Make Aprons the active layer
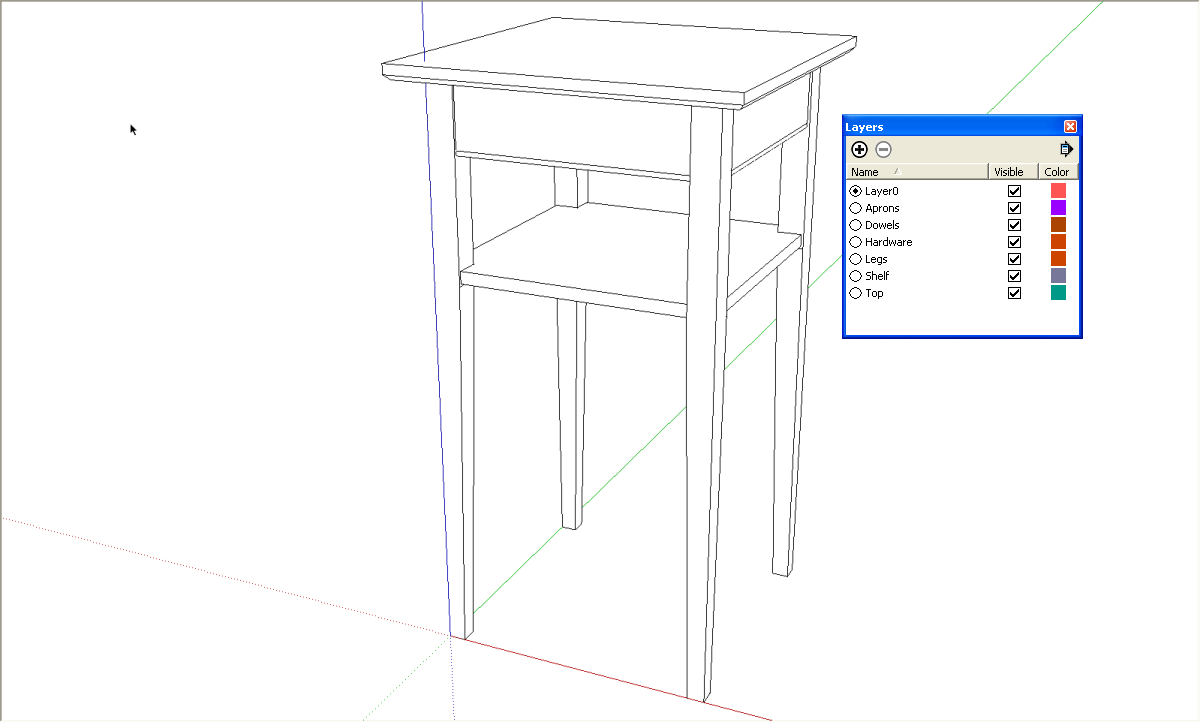 coord(855,208)
